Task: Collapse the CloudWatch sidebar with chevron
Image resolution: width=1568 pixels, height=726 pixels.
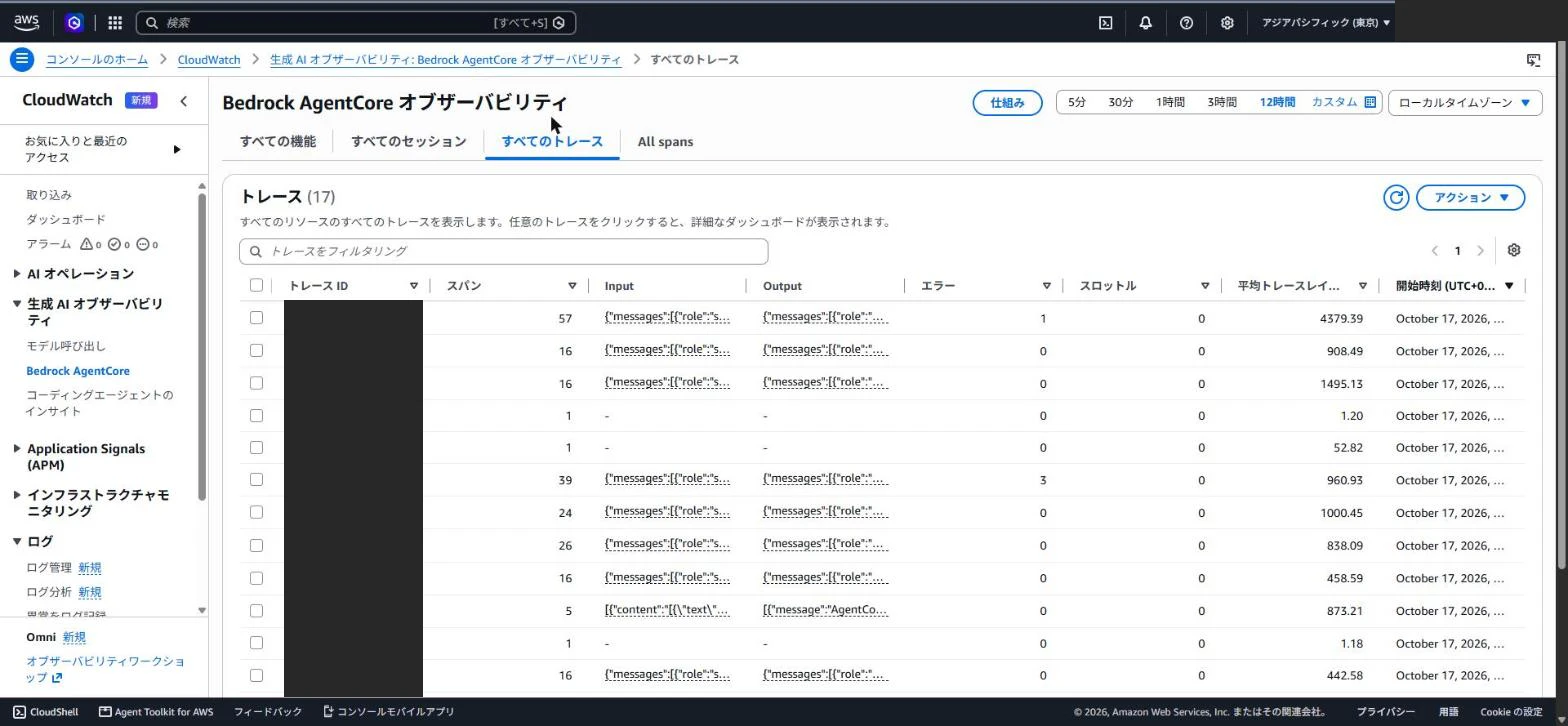Action: (183, 100)
